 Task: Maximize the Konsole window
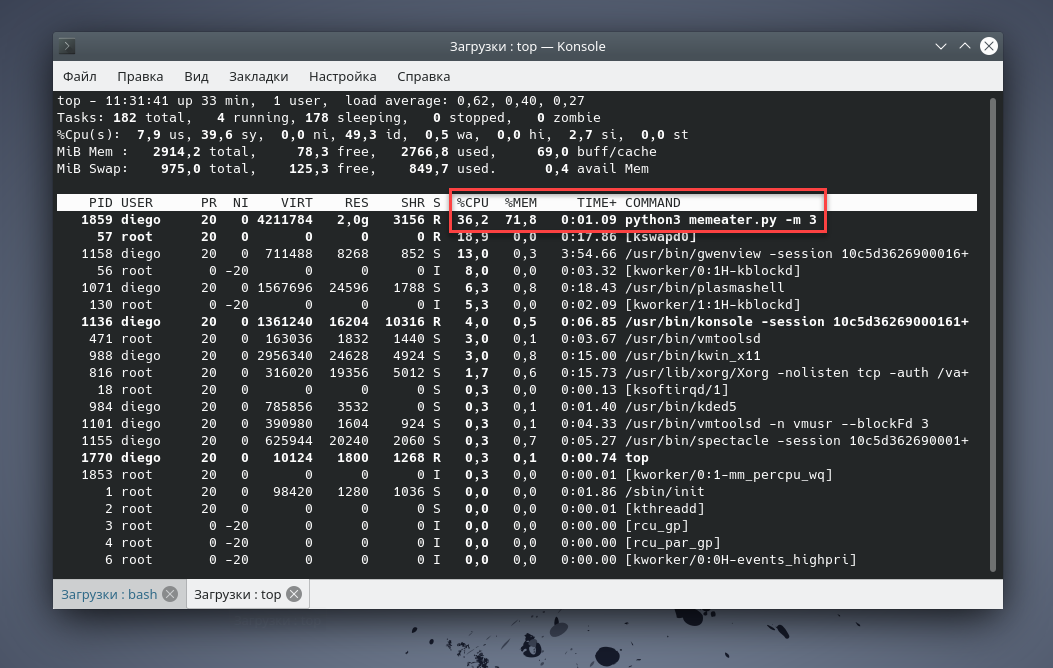[x=965, y=46]
